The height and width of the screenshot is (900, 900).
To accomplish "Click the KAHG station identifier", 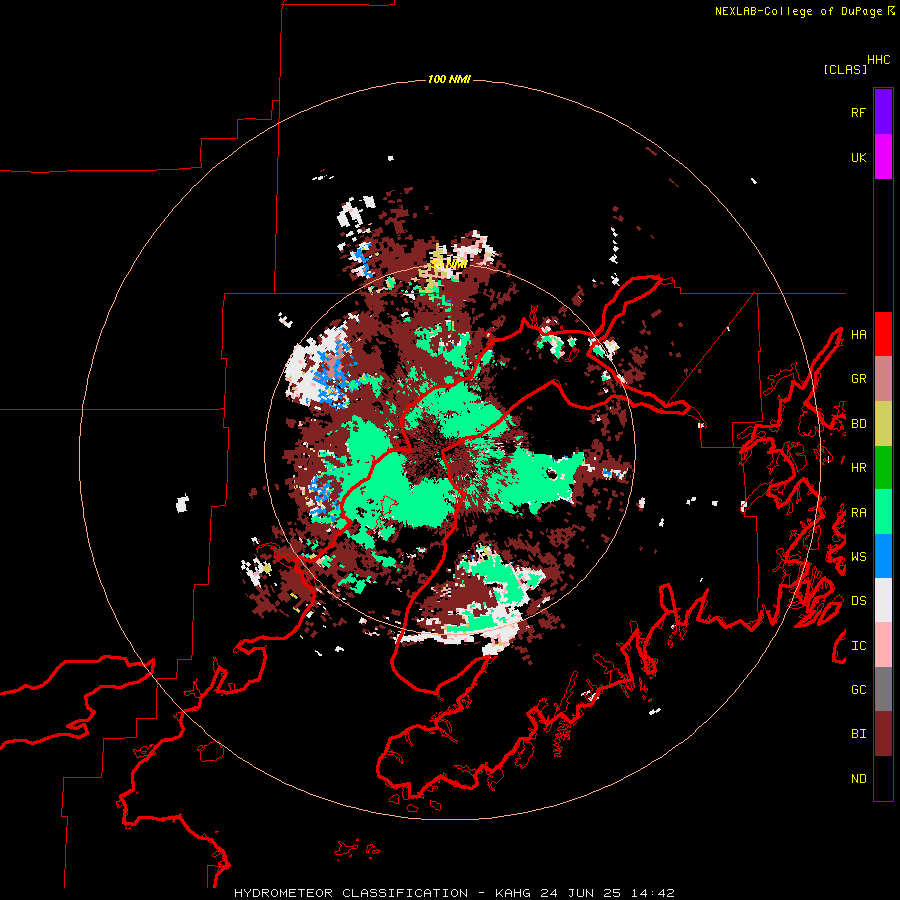I will click(512, 893).
